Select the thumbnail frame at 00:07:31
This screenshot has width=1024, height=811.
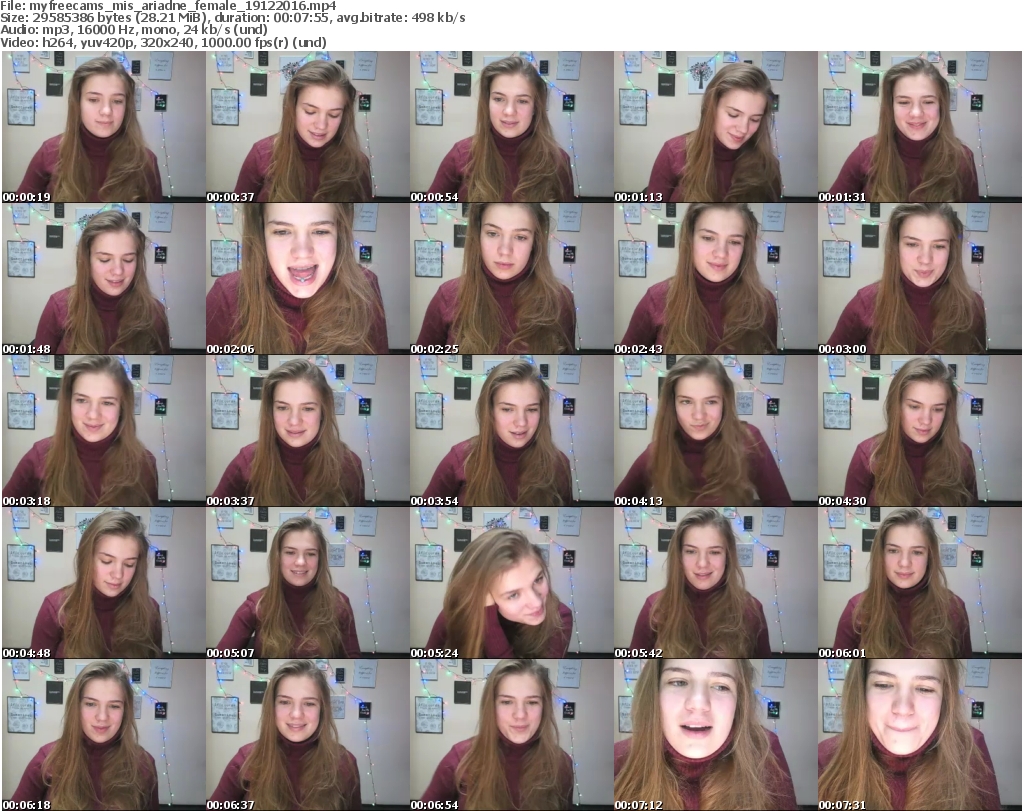click(x=920, y=735)
